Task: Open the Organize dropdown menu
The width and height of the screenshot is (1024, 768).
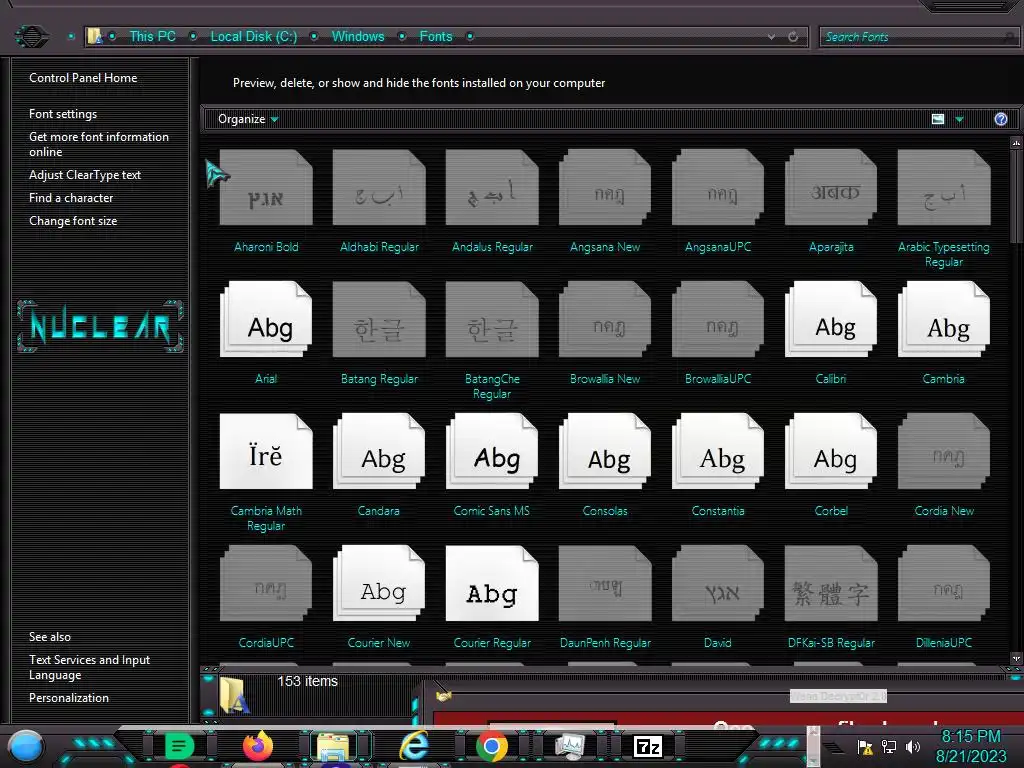Action: tap(248, 119)
